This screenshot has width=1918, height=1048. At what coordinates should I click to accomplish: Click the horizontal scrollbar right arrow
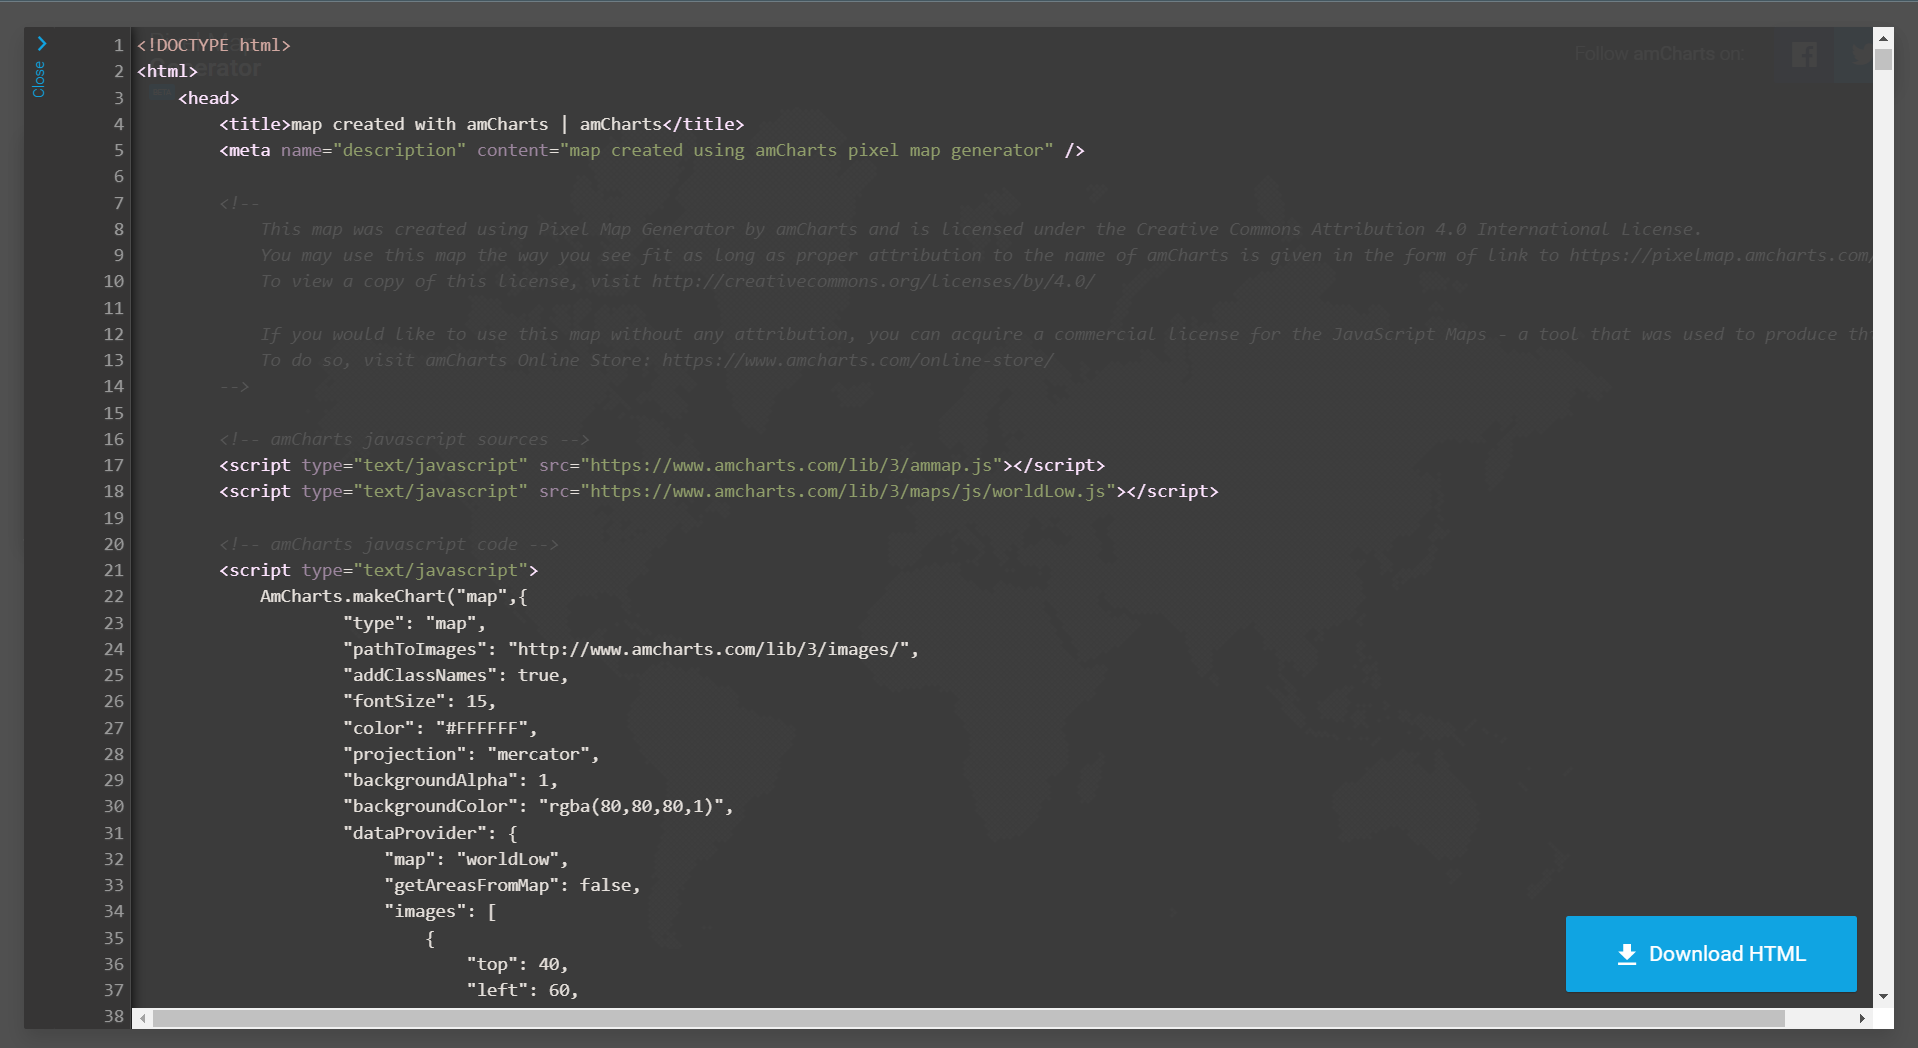[x=1862, y=1018]
